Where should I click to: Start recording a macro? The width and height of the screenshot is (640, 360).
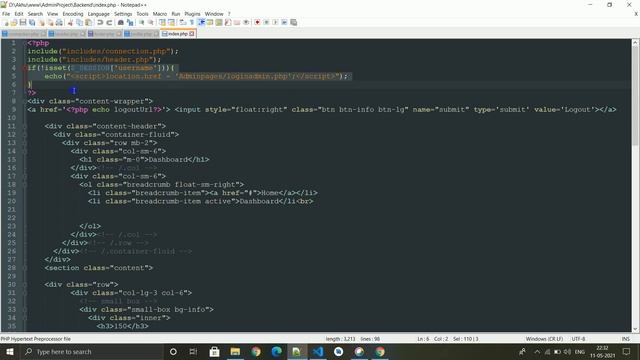point(257,22)
